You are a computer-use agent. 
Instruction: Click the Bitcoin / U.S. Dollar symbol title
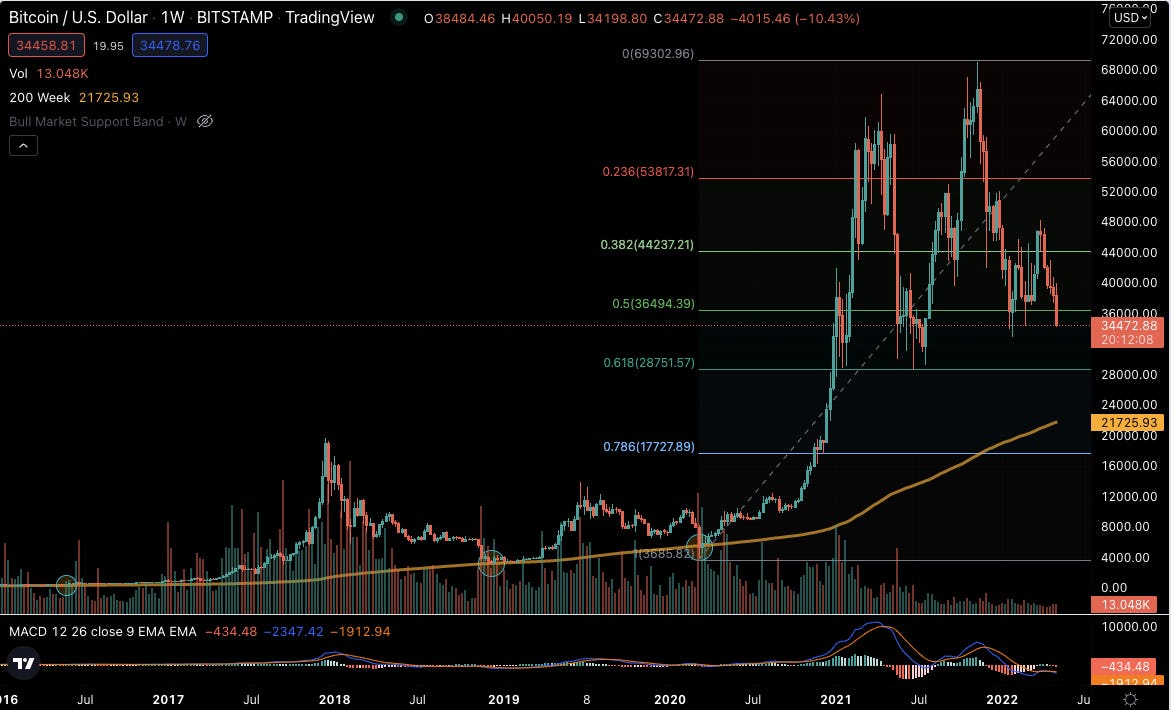click(78, 17)
